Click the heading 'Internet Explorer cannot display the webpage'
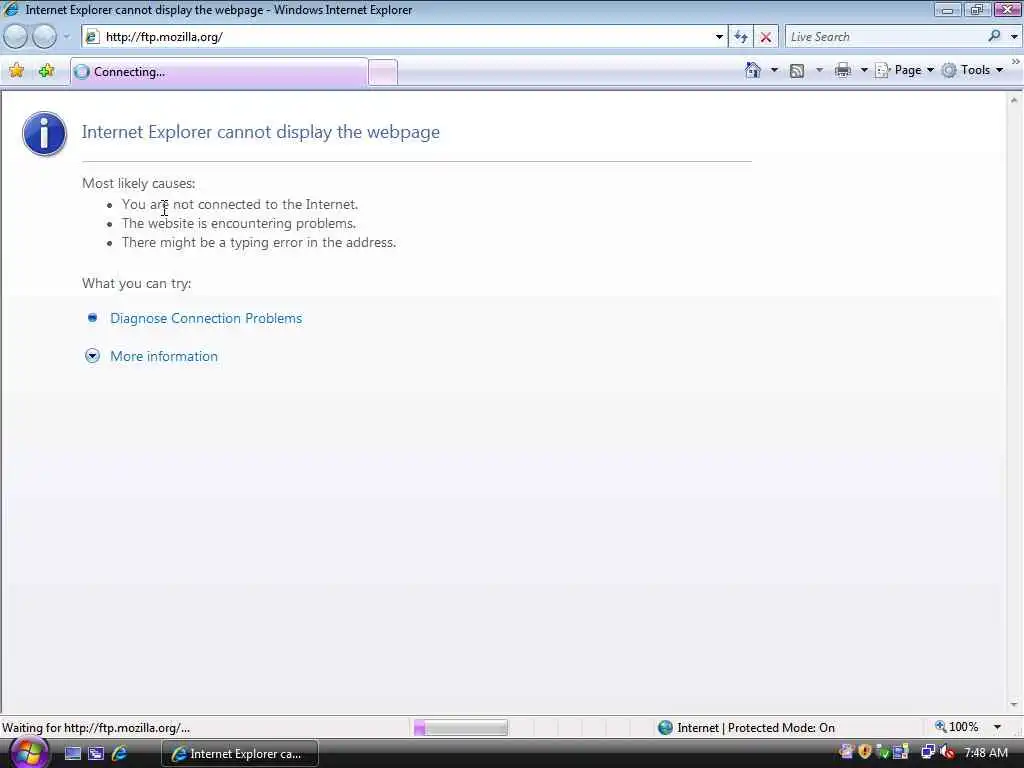 (261, 132)
